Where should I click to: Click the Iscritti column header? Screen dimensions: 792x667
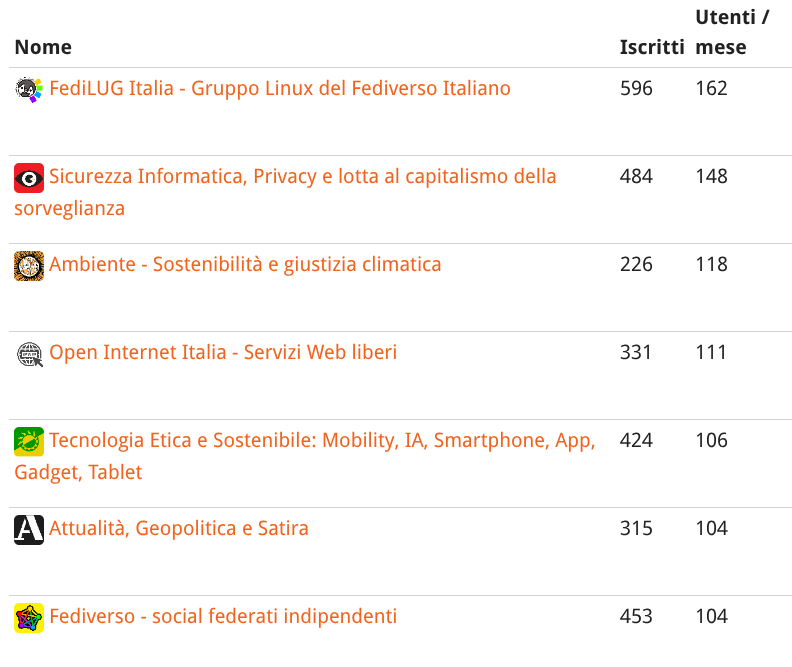(x=652, y=47)
